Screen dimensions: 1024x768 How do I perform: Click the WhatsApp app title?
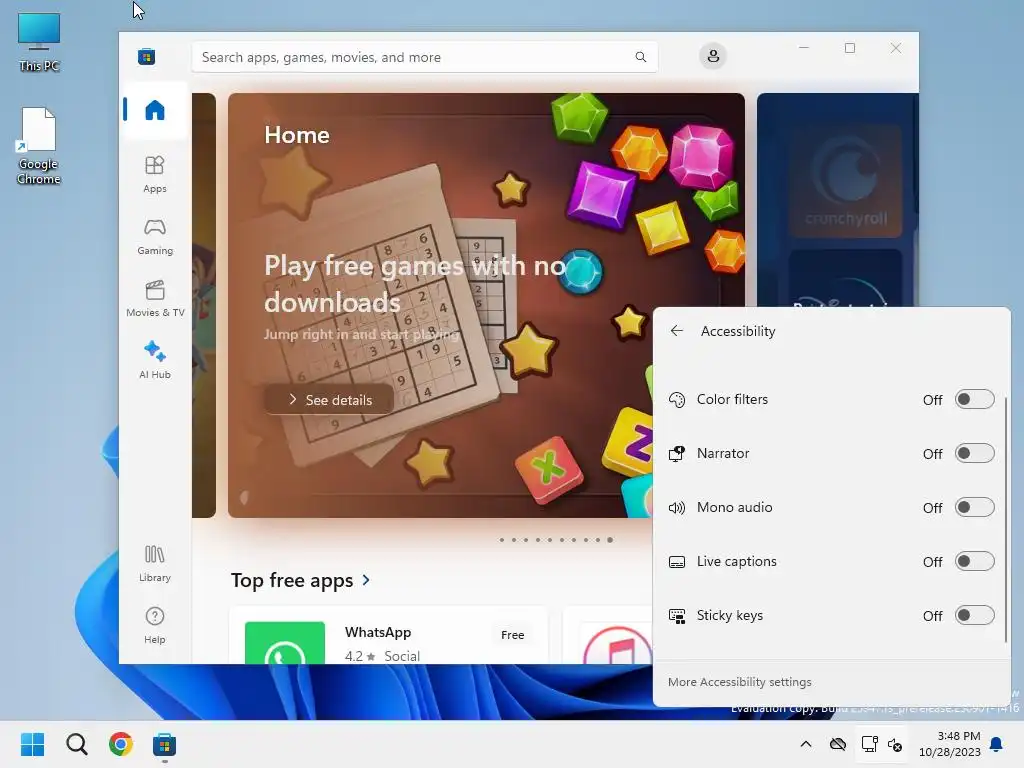pyautogui.click(x=378, y=632)
